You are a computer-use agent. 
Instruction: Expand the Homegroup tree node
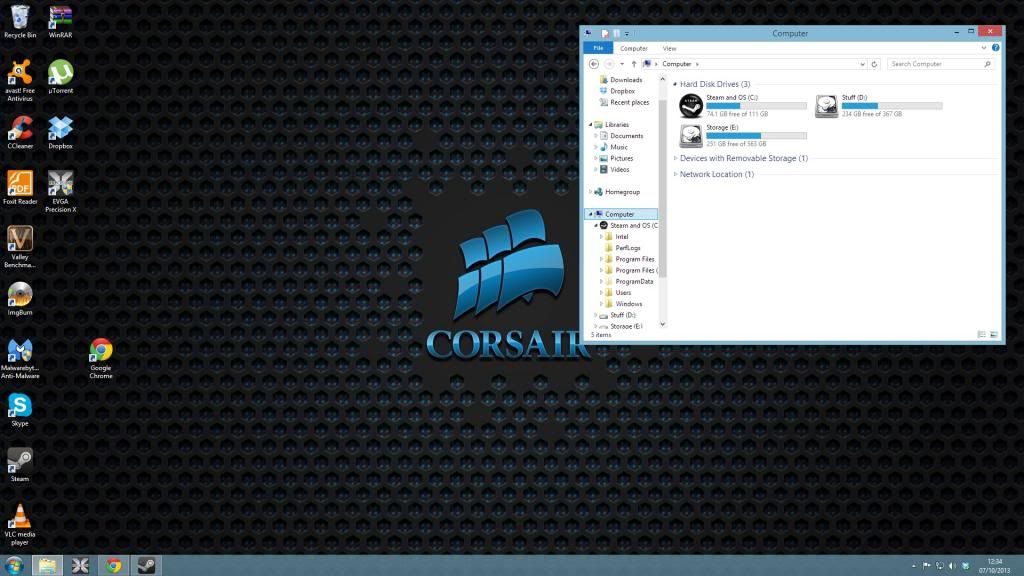pos(590,192)
